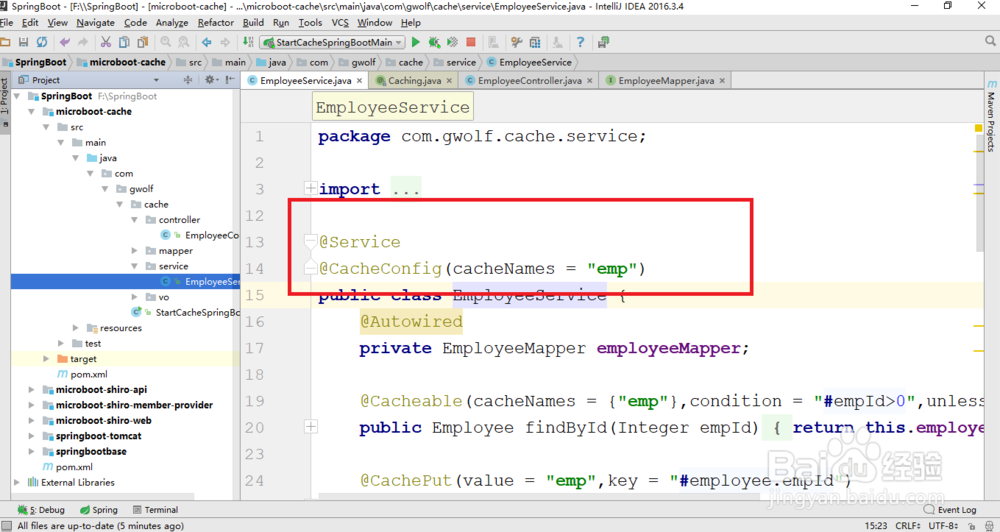Expand the springboot-tomcat module

pos(31,436)
